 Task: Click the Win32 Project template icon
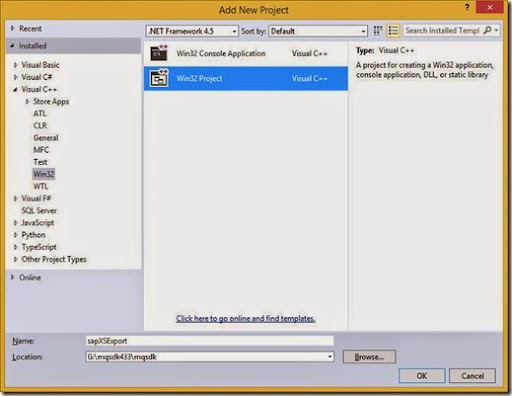(x=159, y=78)
